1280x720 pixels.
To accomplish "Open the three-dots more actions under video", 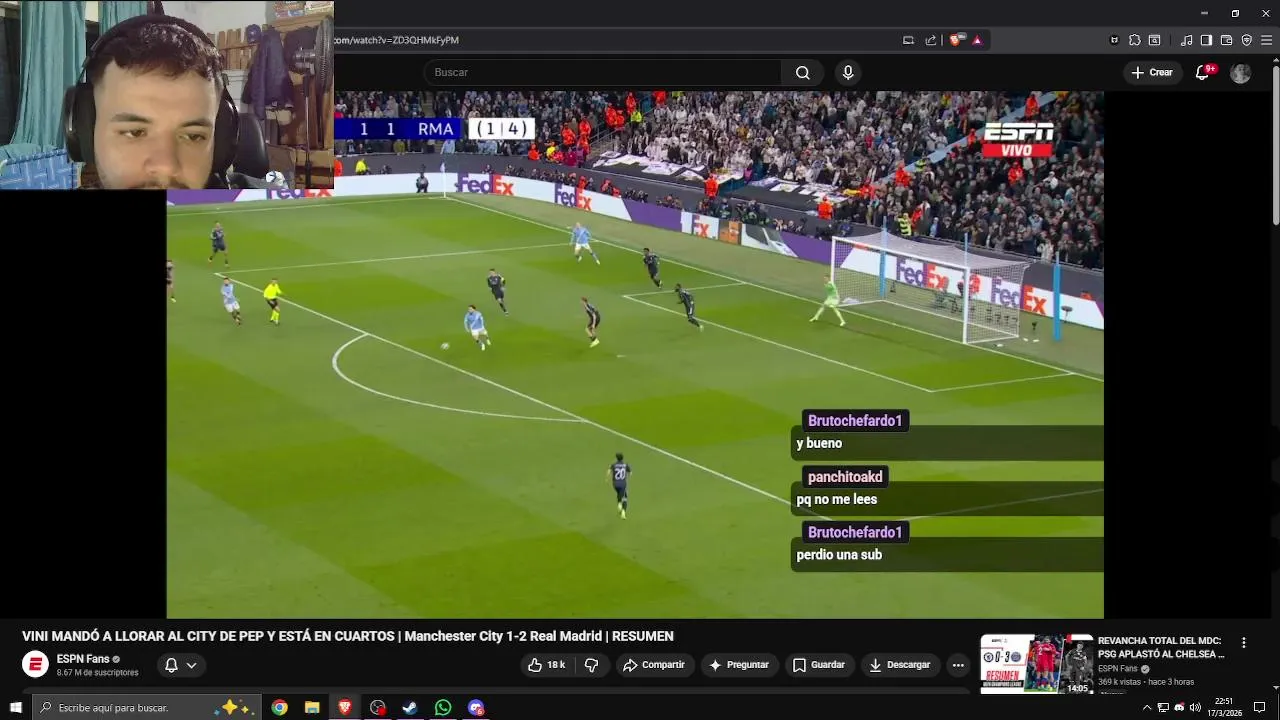I will click(958, 665).
